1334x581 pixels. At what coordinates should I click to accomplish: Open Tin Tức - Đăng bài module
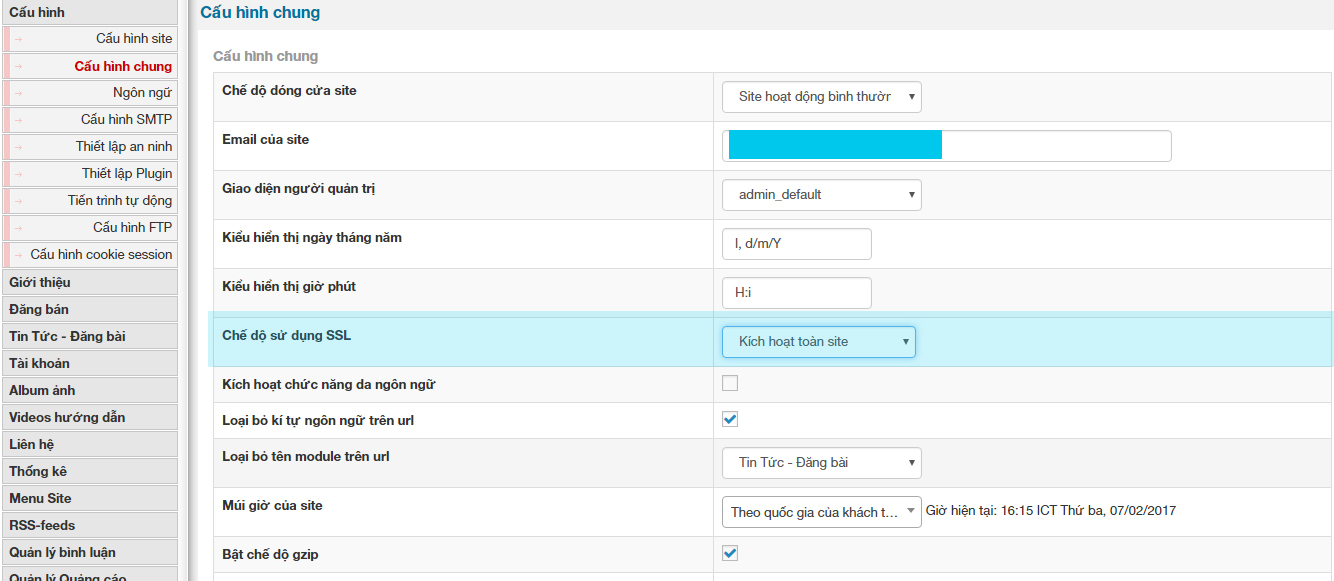(x=89, y=336)
